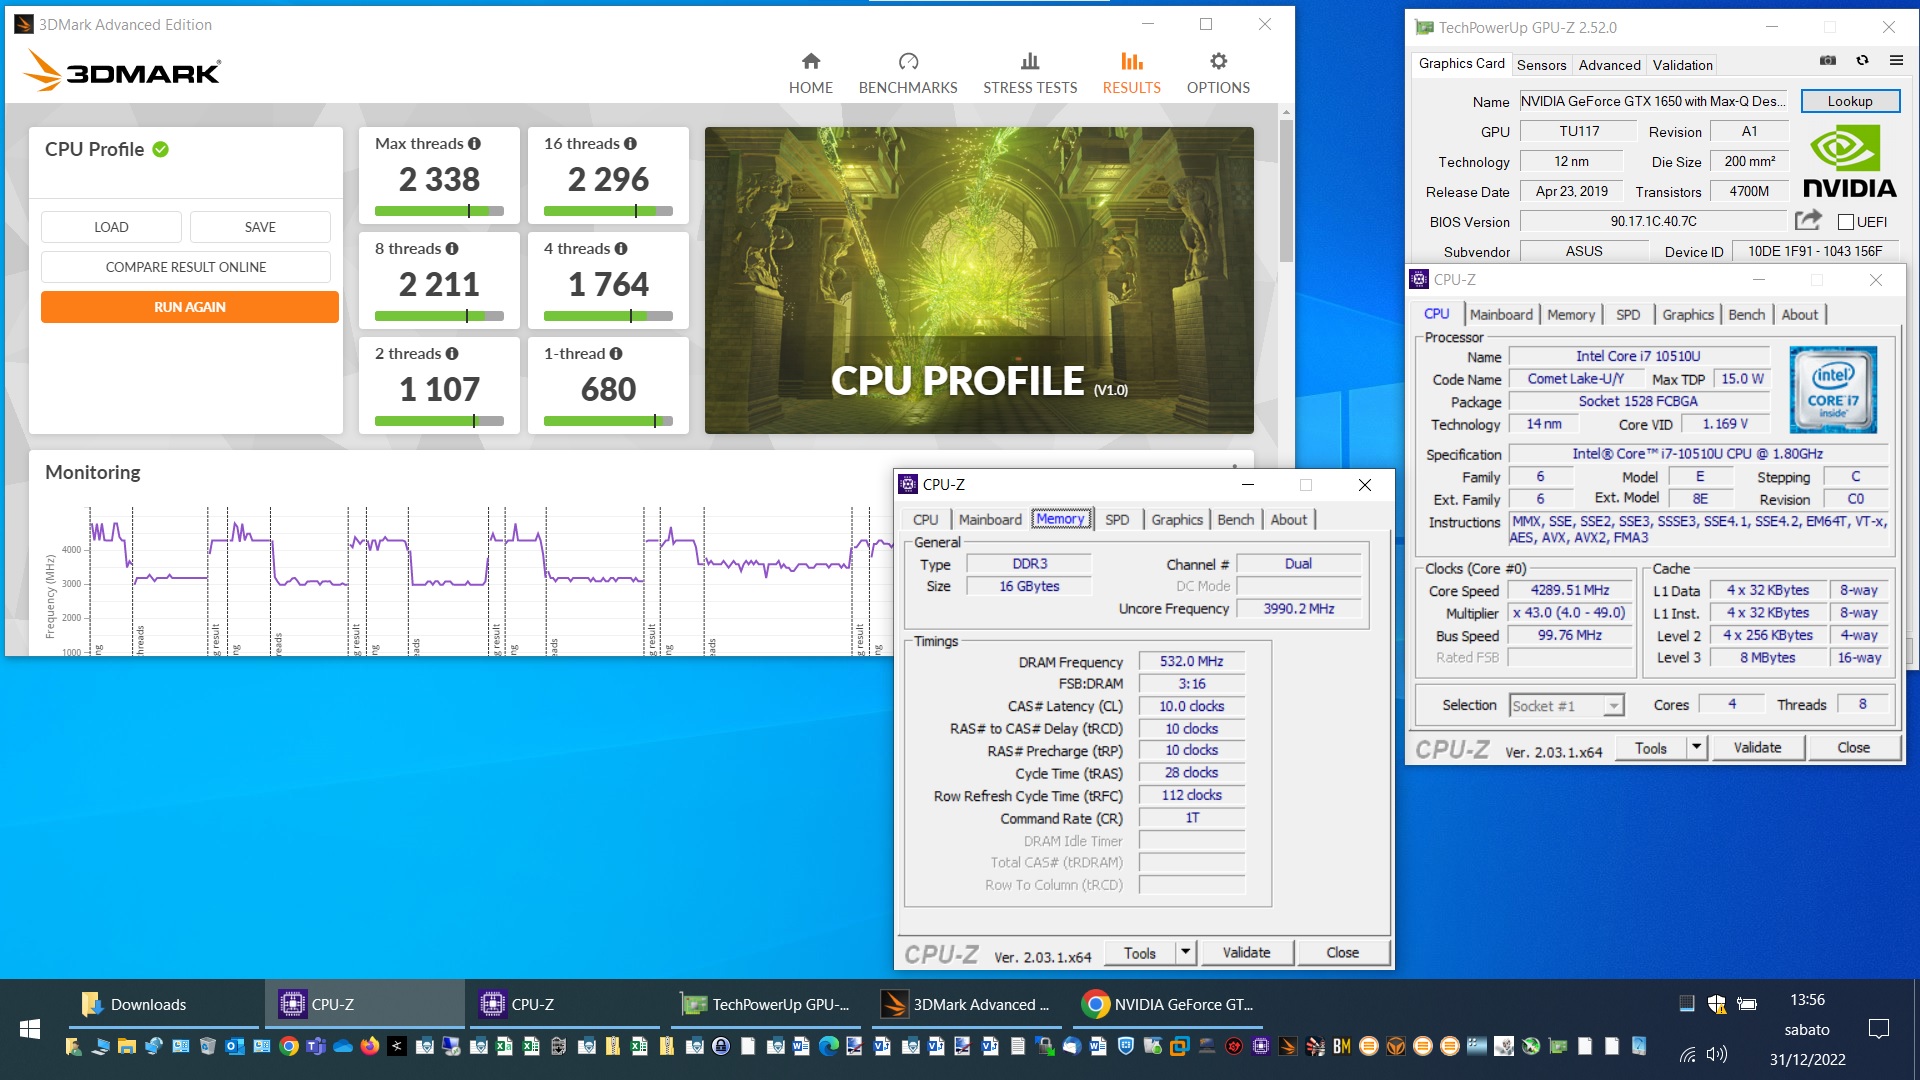
Task: Click COMPARE RESULT ONLINE
Action: pyautogui.click(x=186, y=267)
